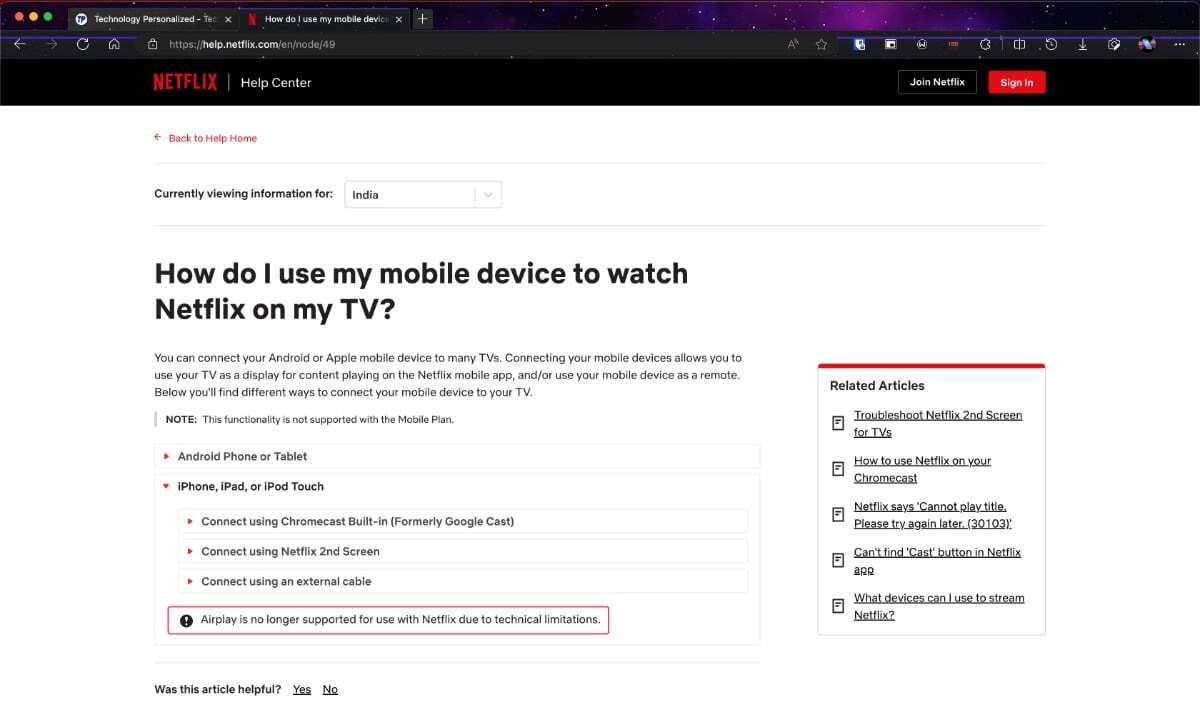
Task: Expand Connect using Netflix 2nd Screen
Action: tap(462, 551)
